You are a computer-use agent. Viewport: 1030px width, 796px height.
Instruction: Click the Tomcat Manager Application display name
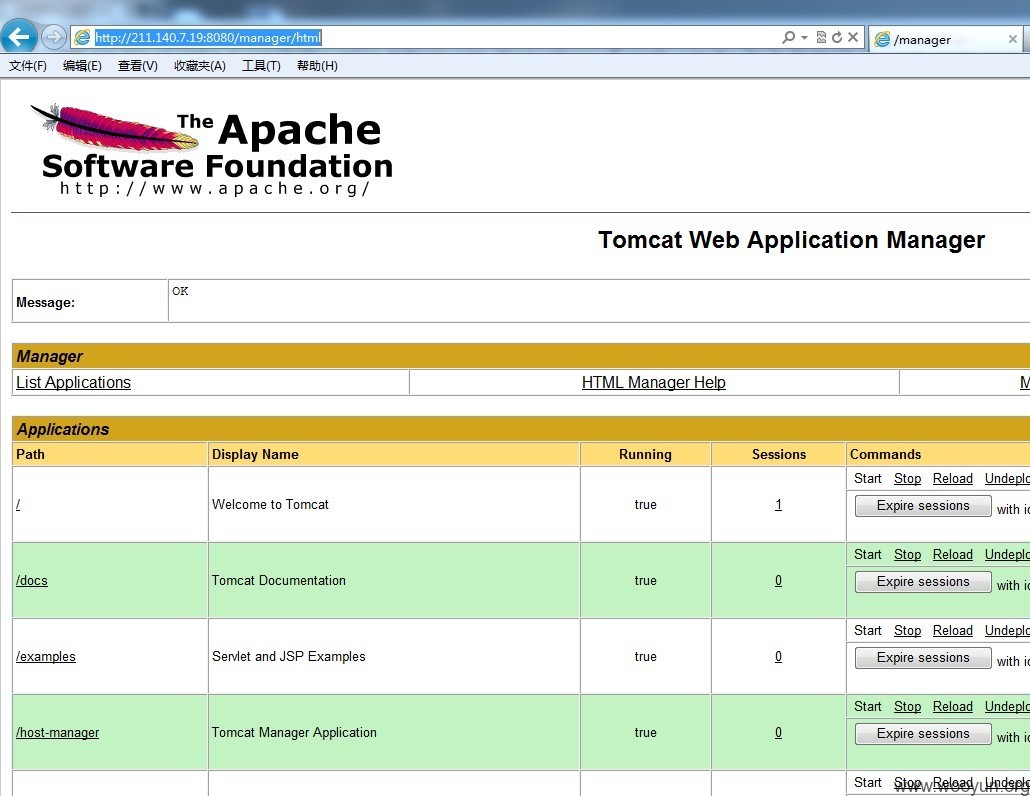(x=294, y=732)
